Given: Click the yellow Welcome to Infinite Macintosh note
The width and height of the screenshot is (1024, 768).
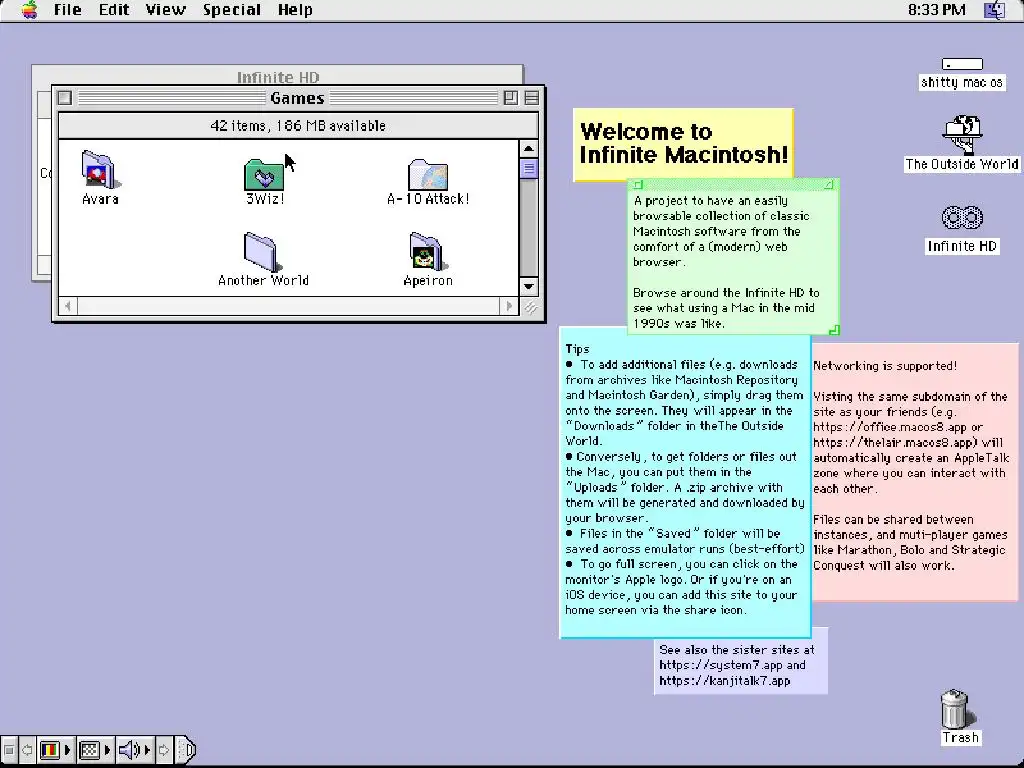Looking at the screenshot, I should pos(683,143).
